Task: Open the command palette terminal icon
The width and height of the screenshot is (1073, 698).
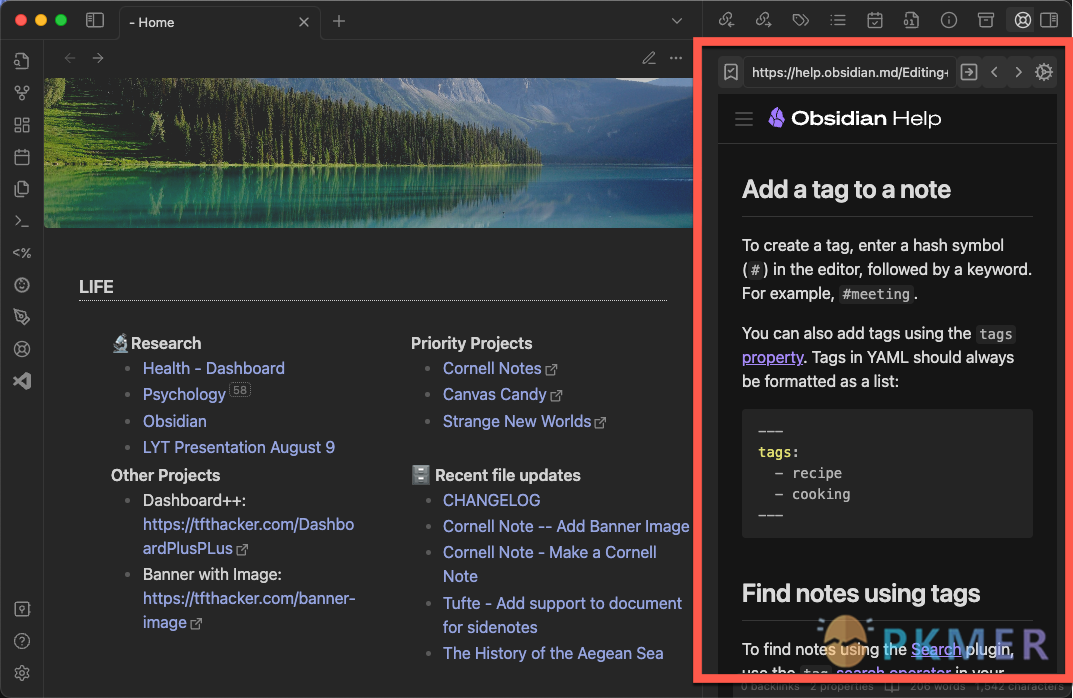Action: point(22,221)
